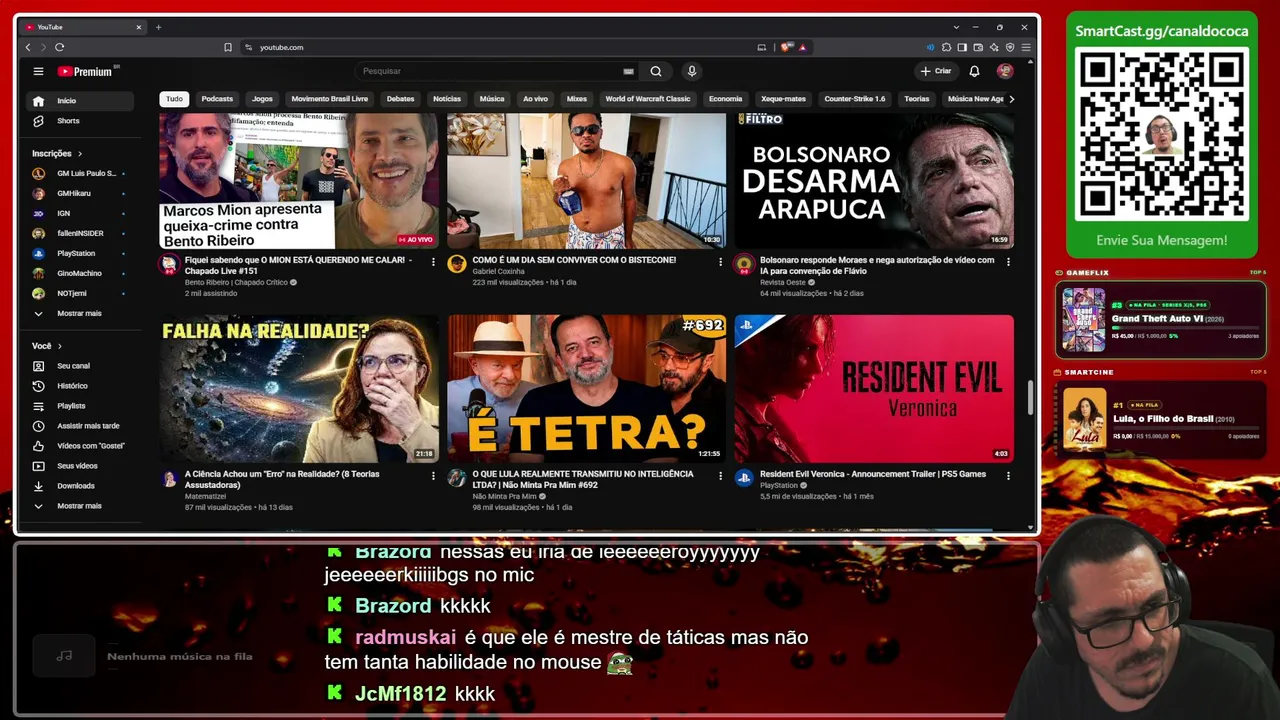Open Falha na Realidade video thumbnail
The height and width of the screenshot is (720, 1280).
pyautogui.click(x=299, y=389)
